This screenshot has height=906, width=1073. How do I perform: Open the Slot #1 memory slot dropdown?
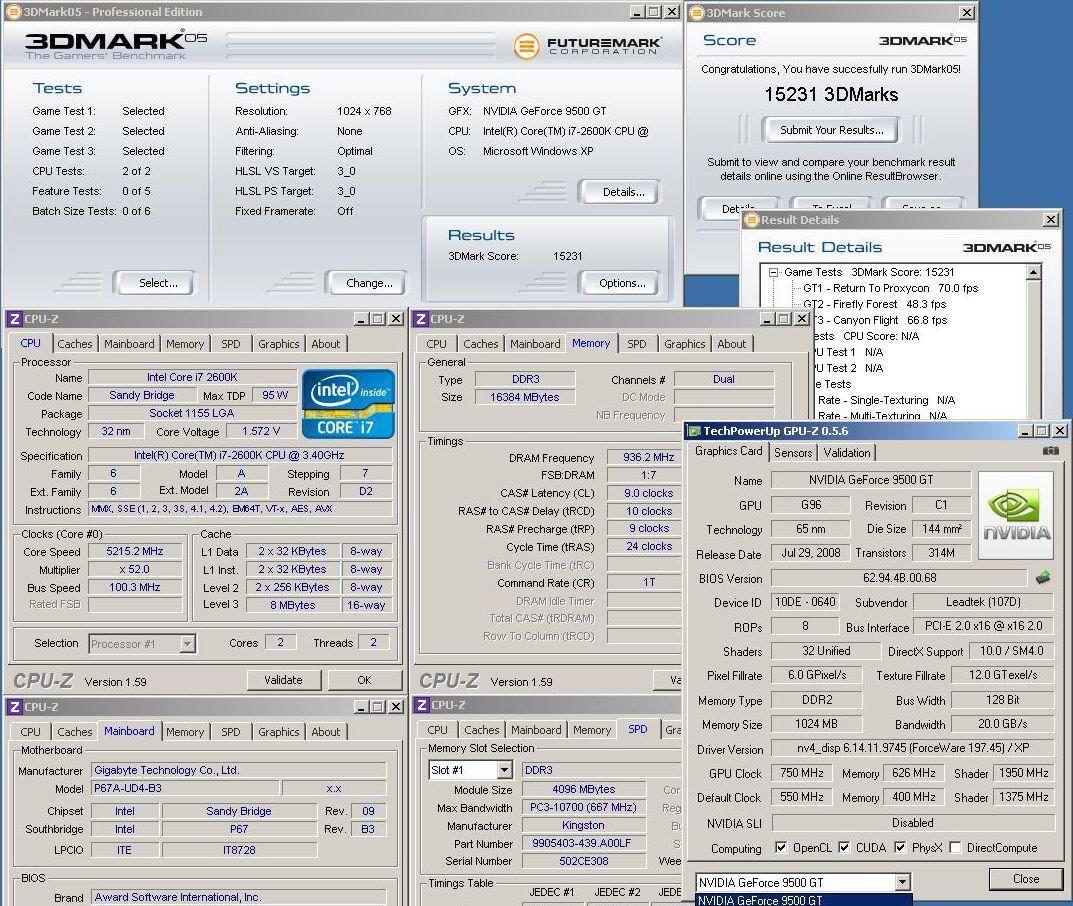[x=504, y=770]
